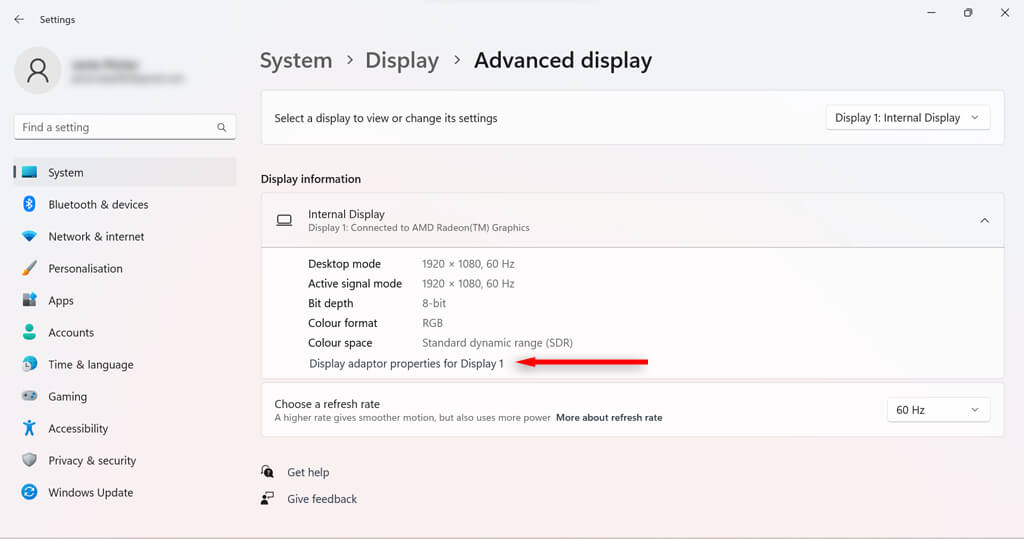Click the Get help link
The height and width of the screenshot is (539, 1024).
308,472
